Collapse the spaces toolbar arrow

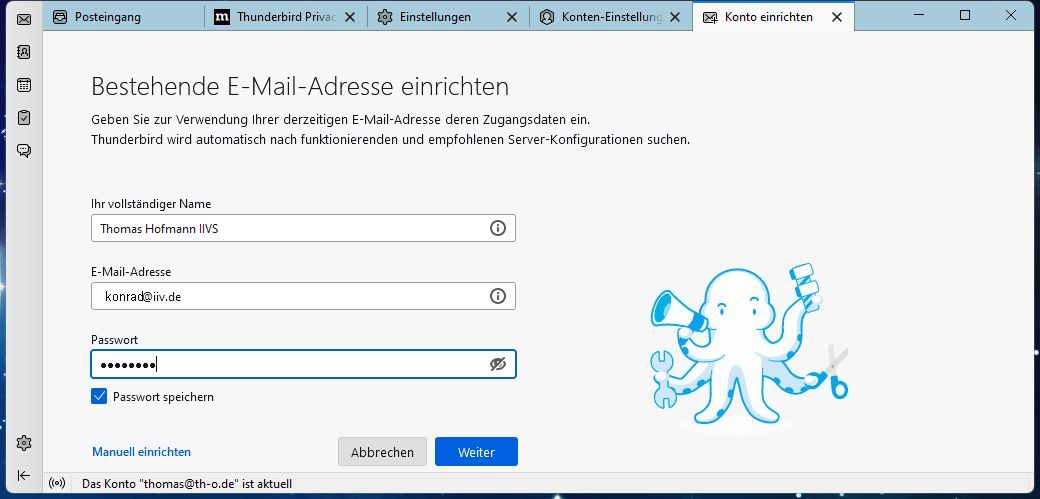pyautogui.click(x=24, y=475)
